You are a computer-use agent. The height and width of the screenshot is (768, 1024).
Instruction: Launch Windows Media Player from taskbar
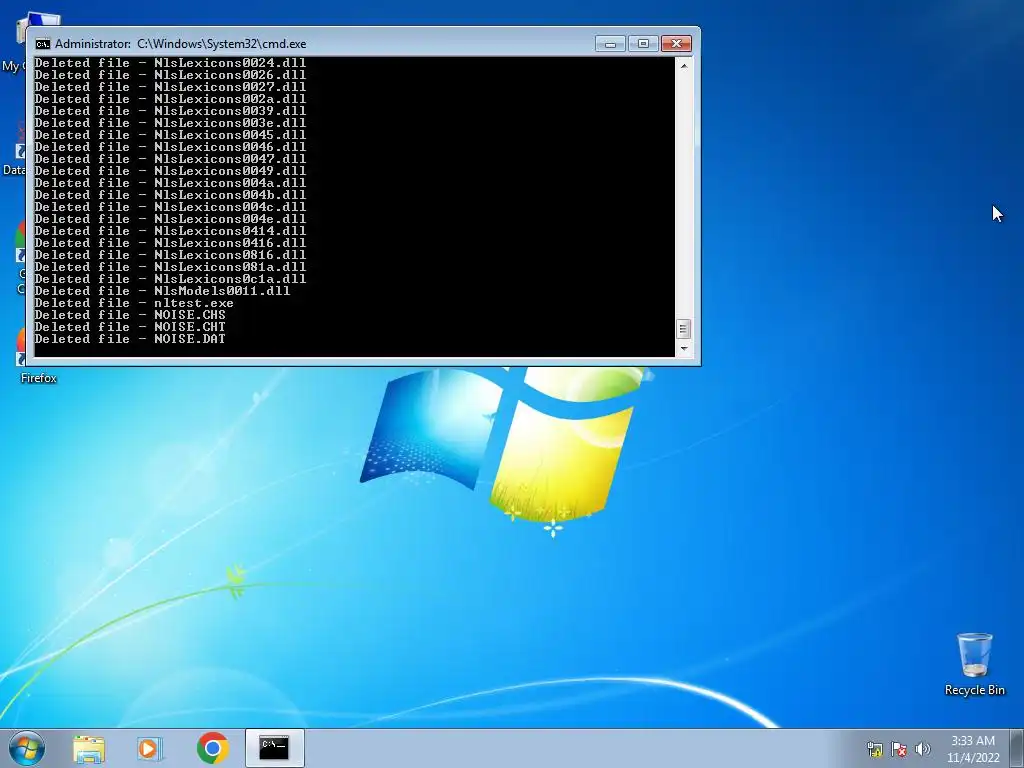click(150, 748)
